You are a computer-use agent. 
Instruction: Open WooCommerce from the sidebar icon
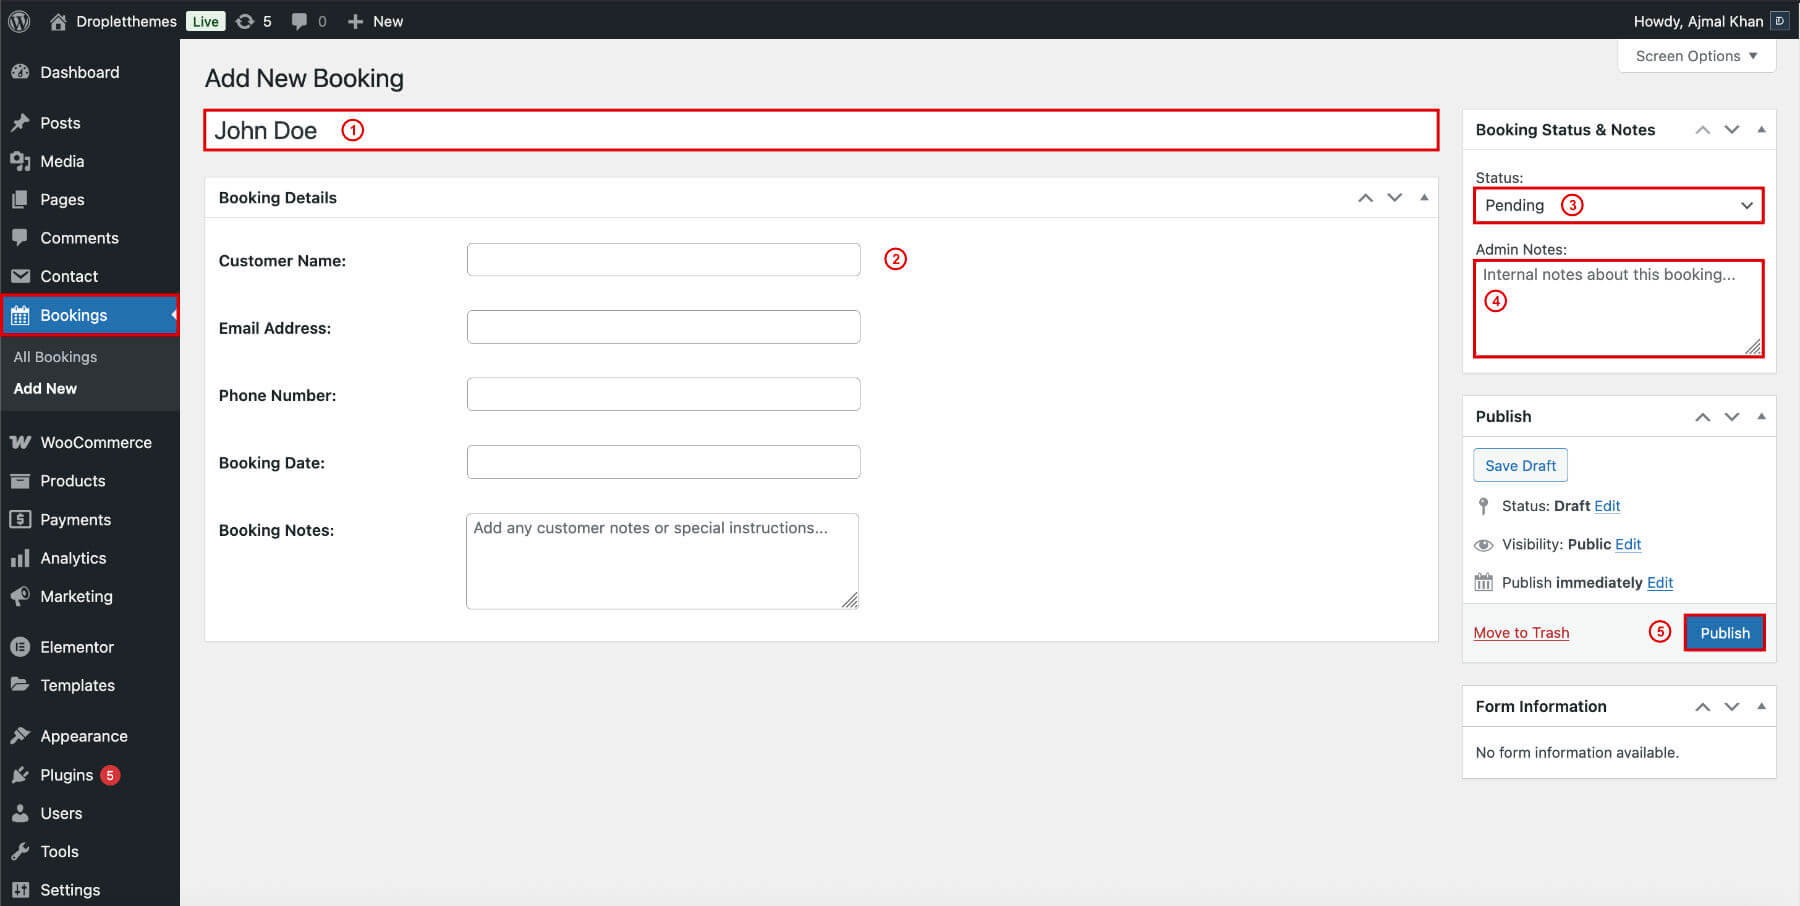pyautogui.click(x=21, y=442)
